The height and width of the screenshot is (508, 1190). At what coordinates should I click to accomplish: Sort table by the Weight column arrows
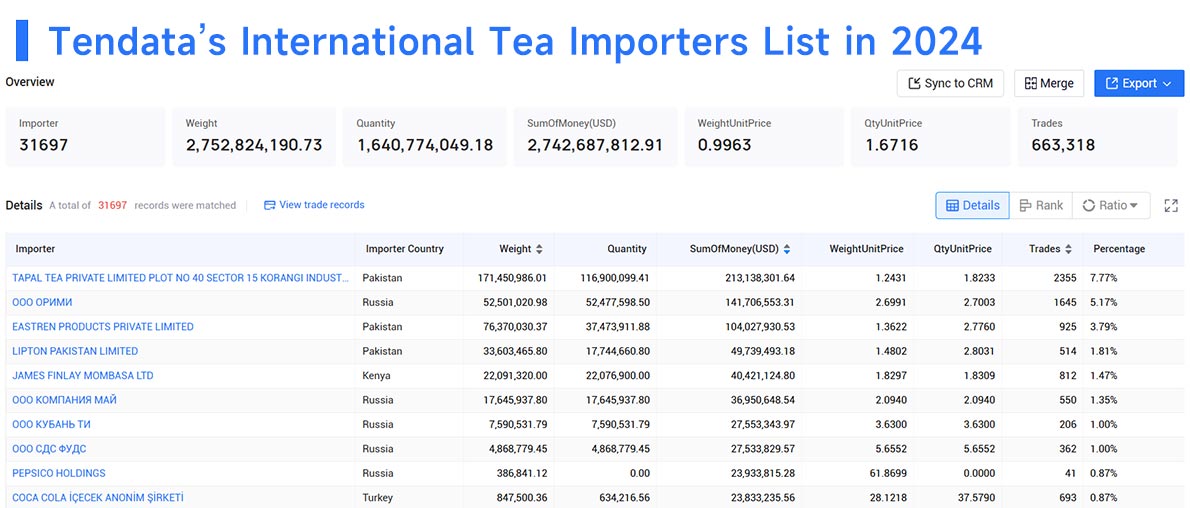click(x=539, y=249)
